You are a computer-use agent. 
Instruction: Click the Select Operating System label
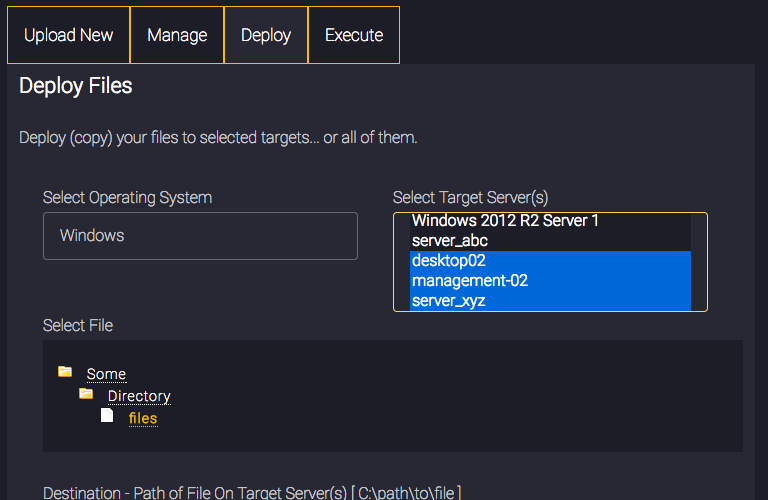pyautogui.click(x=127, y=198)
